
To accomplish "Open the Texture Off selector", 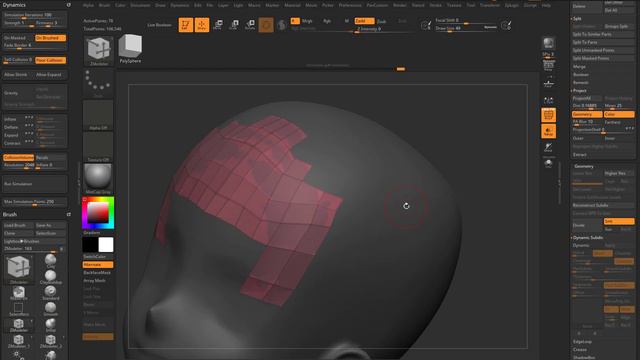I will (x=98, y=147).
